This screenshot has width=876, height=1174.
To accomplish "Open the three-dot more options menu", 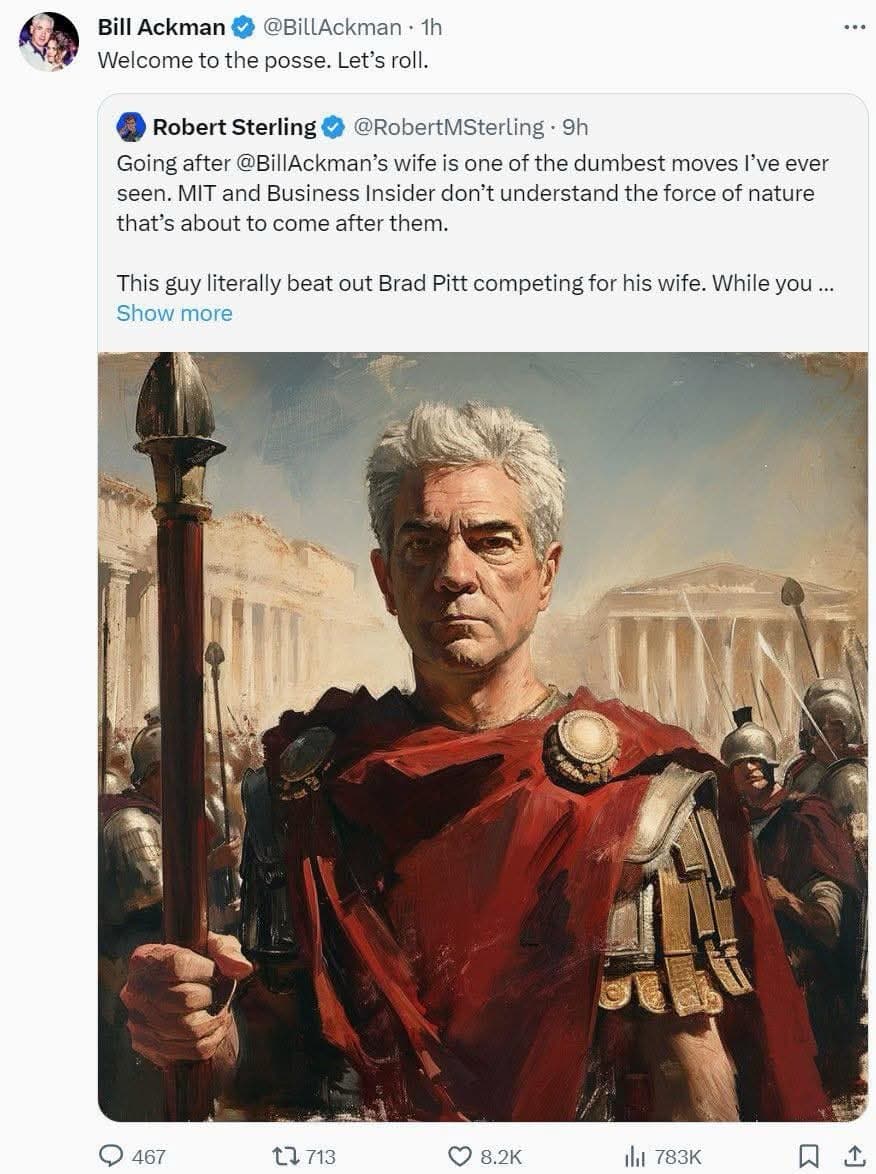I will click(x=854, y=28).
